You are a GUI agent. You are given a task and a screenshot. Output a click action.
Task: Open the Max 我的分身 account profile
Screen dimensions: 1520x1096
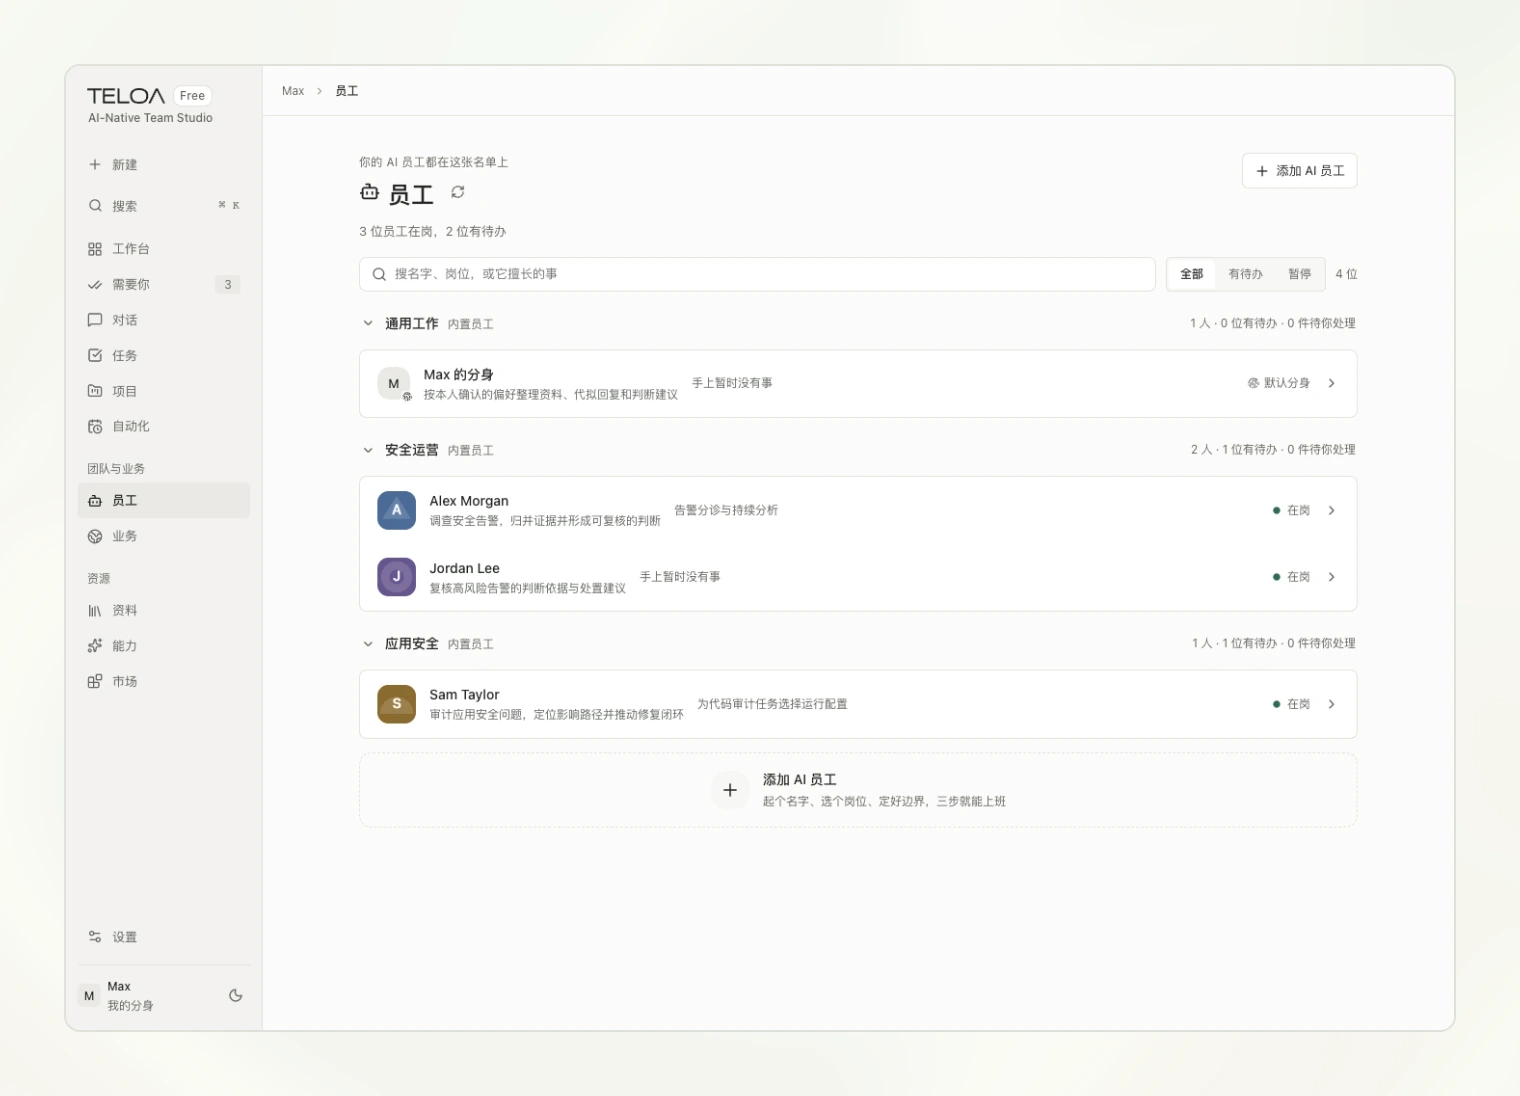(148, 995)
